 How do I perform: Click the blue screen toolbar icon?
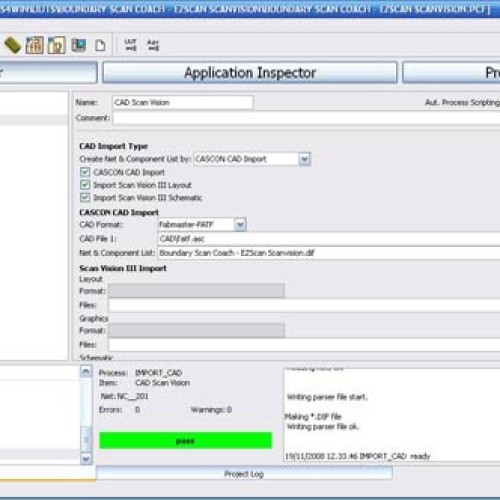point(79,45)
